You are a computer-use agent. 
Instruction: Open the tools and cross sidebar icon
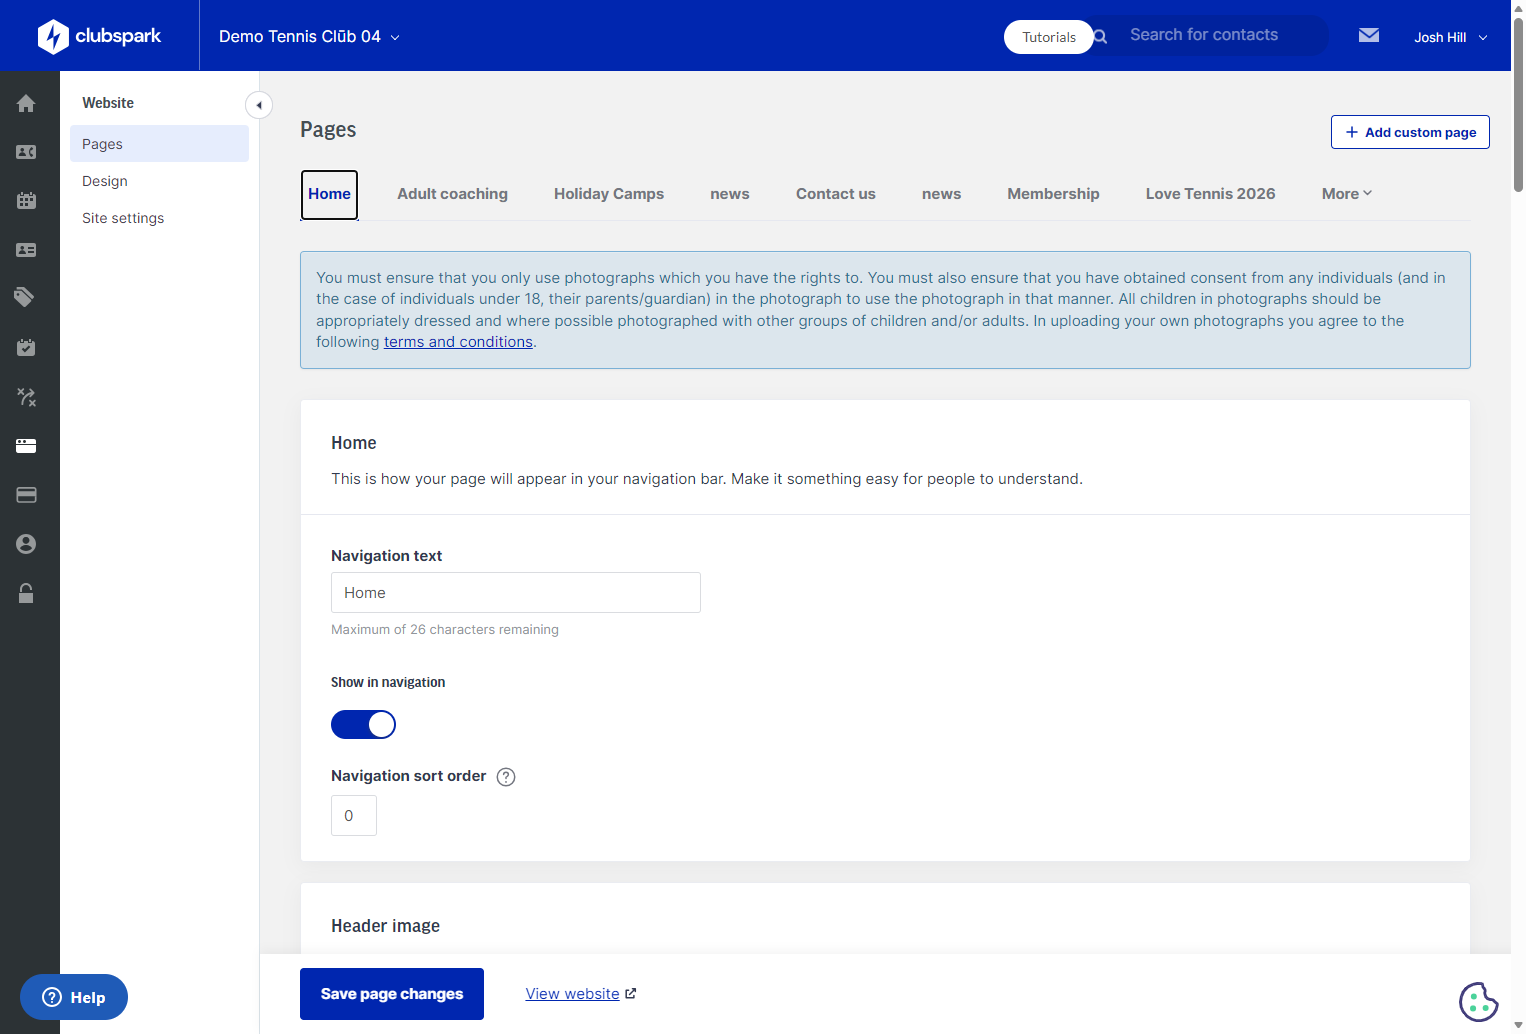(x=26, y=397)
